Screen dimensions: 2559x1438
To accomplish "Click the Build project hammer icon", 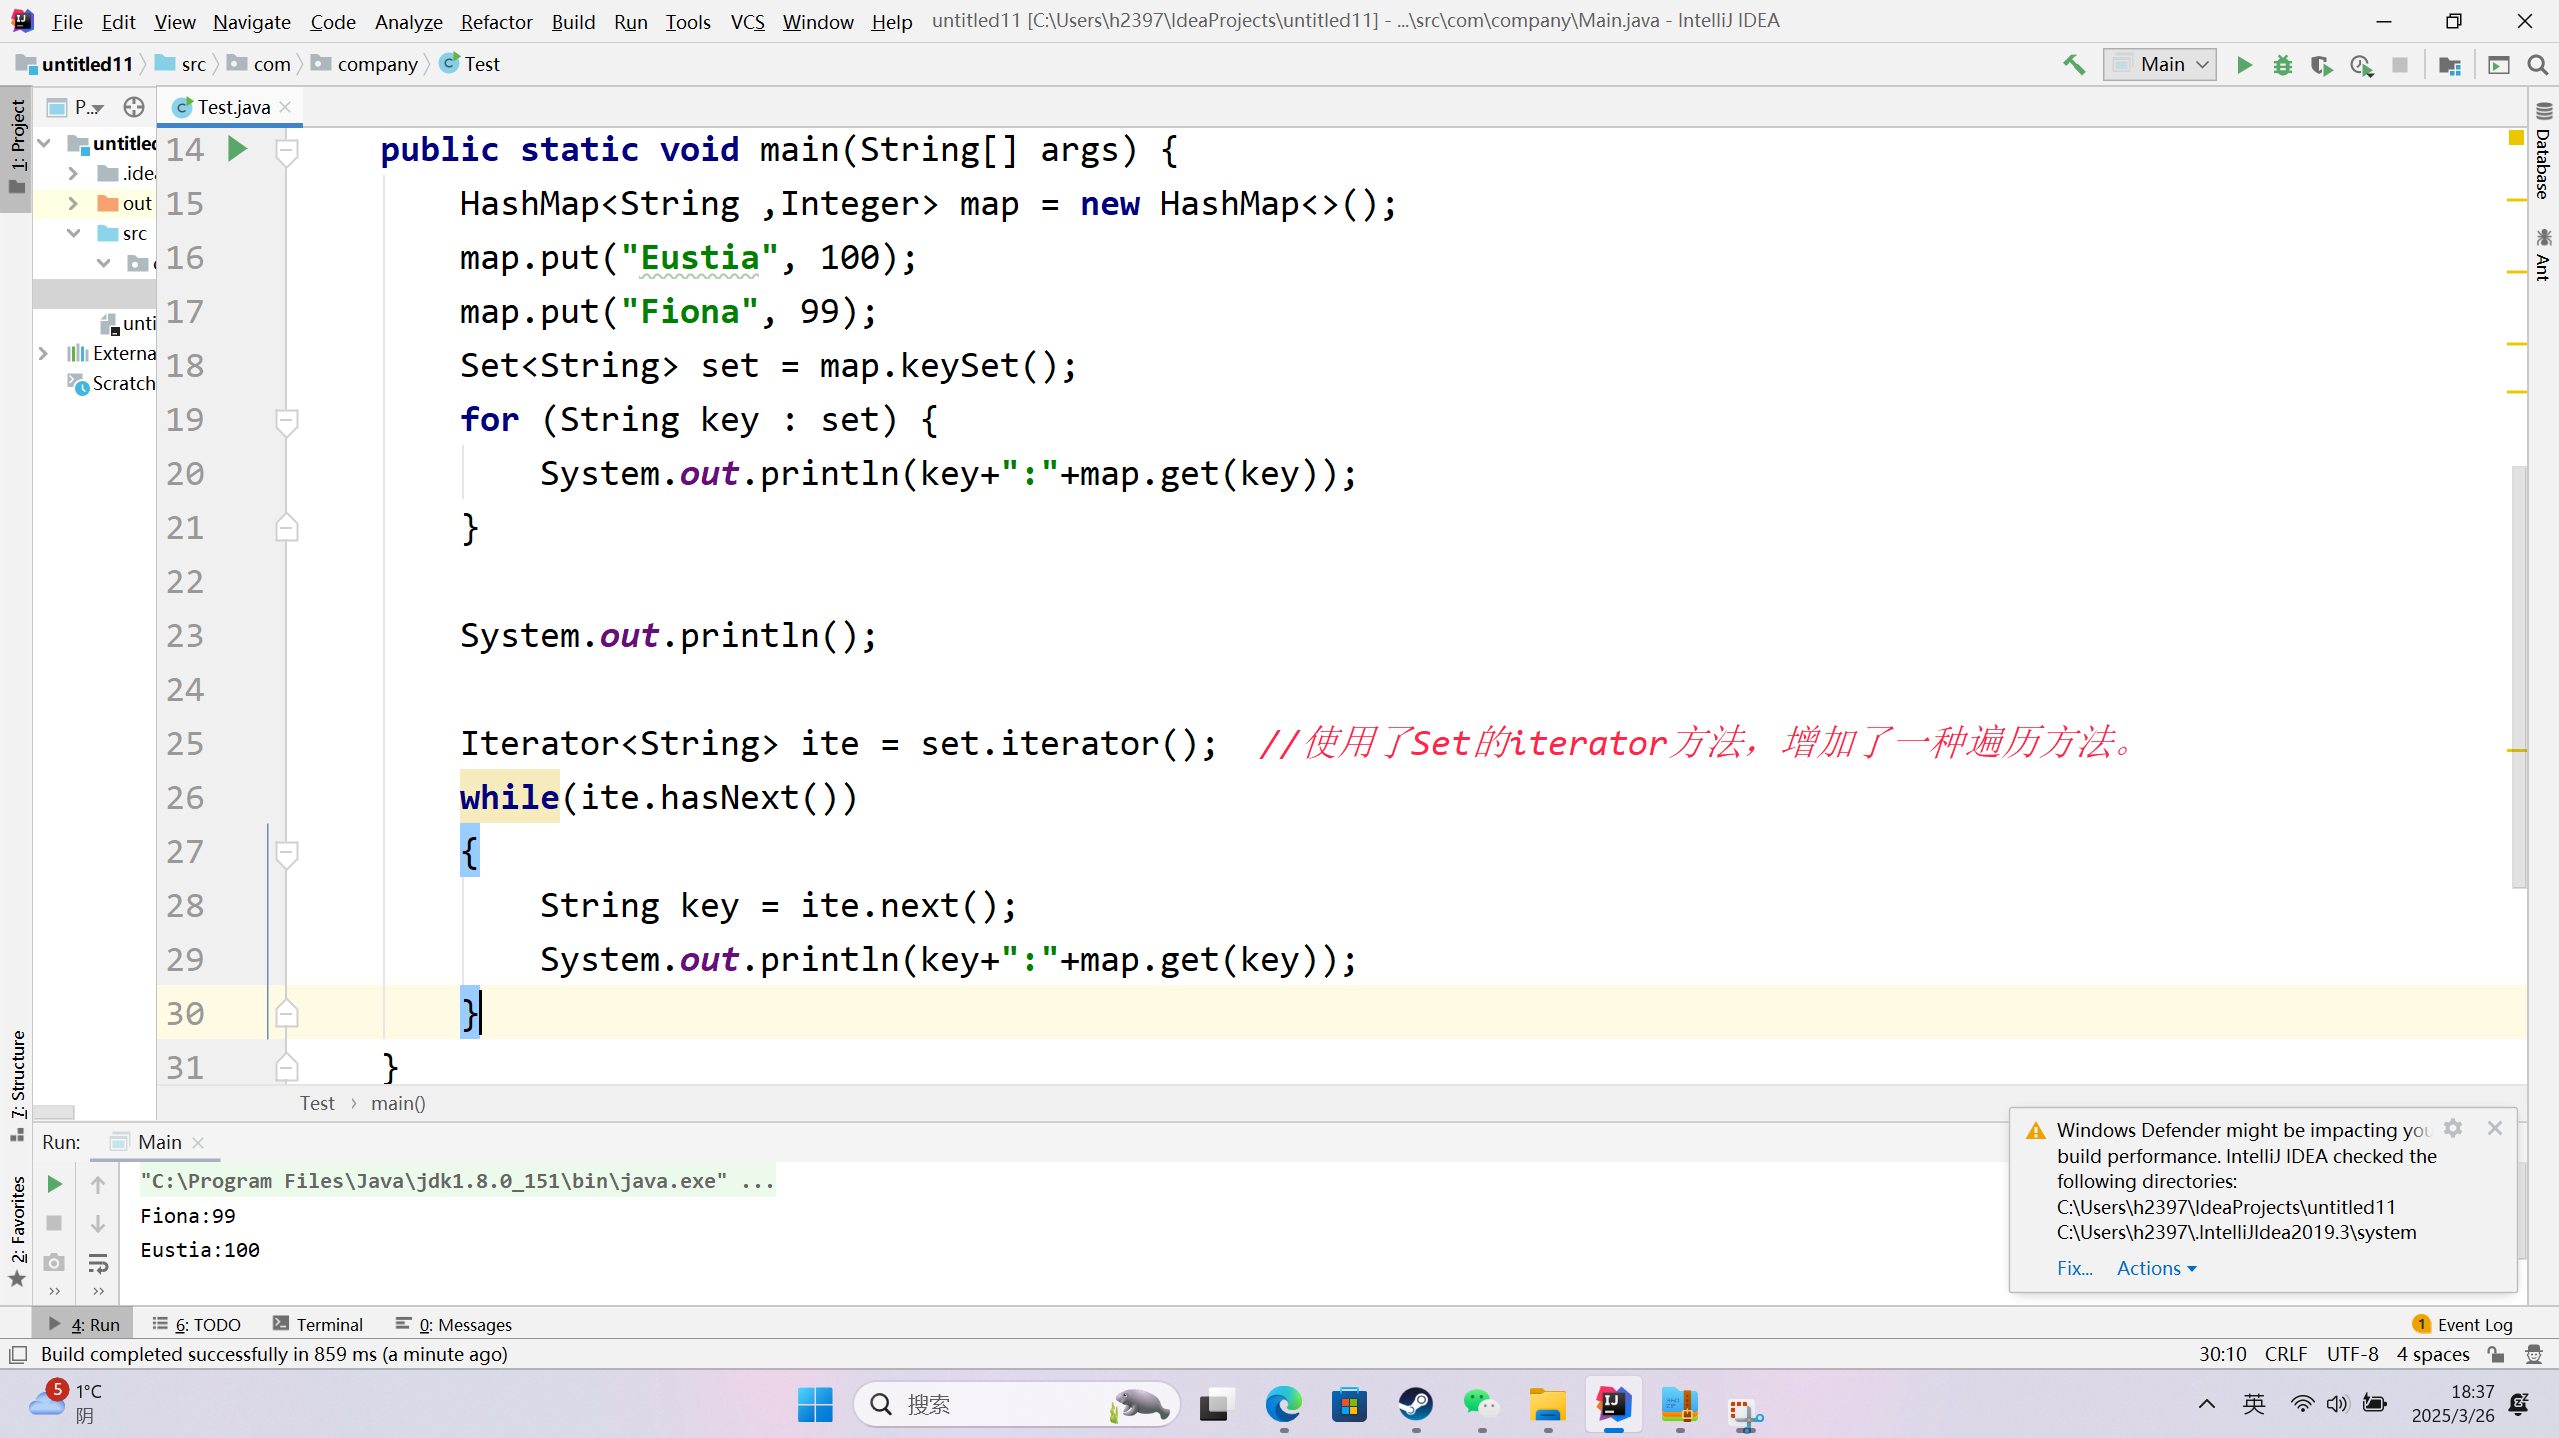I will (x=2074, y=65).
